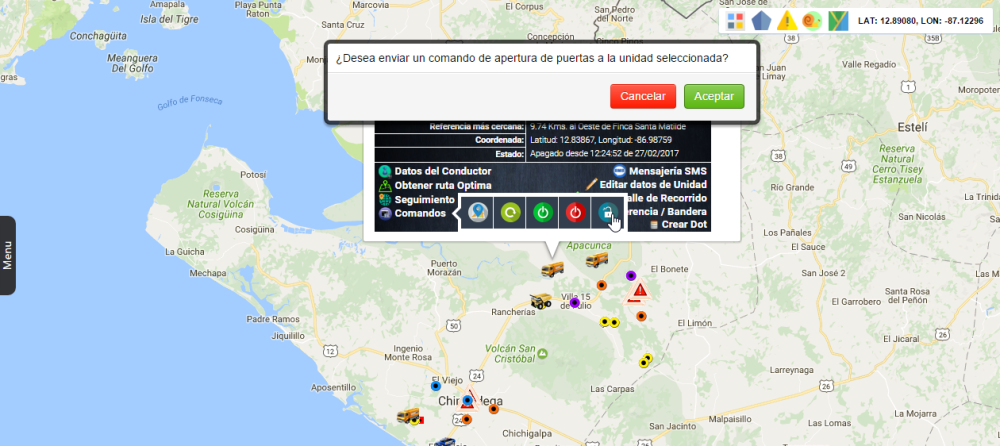Screen dimensions: 1000x446
Task: Send the red power-off command
Action: click(576, 213)
